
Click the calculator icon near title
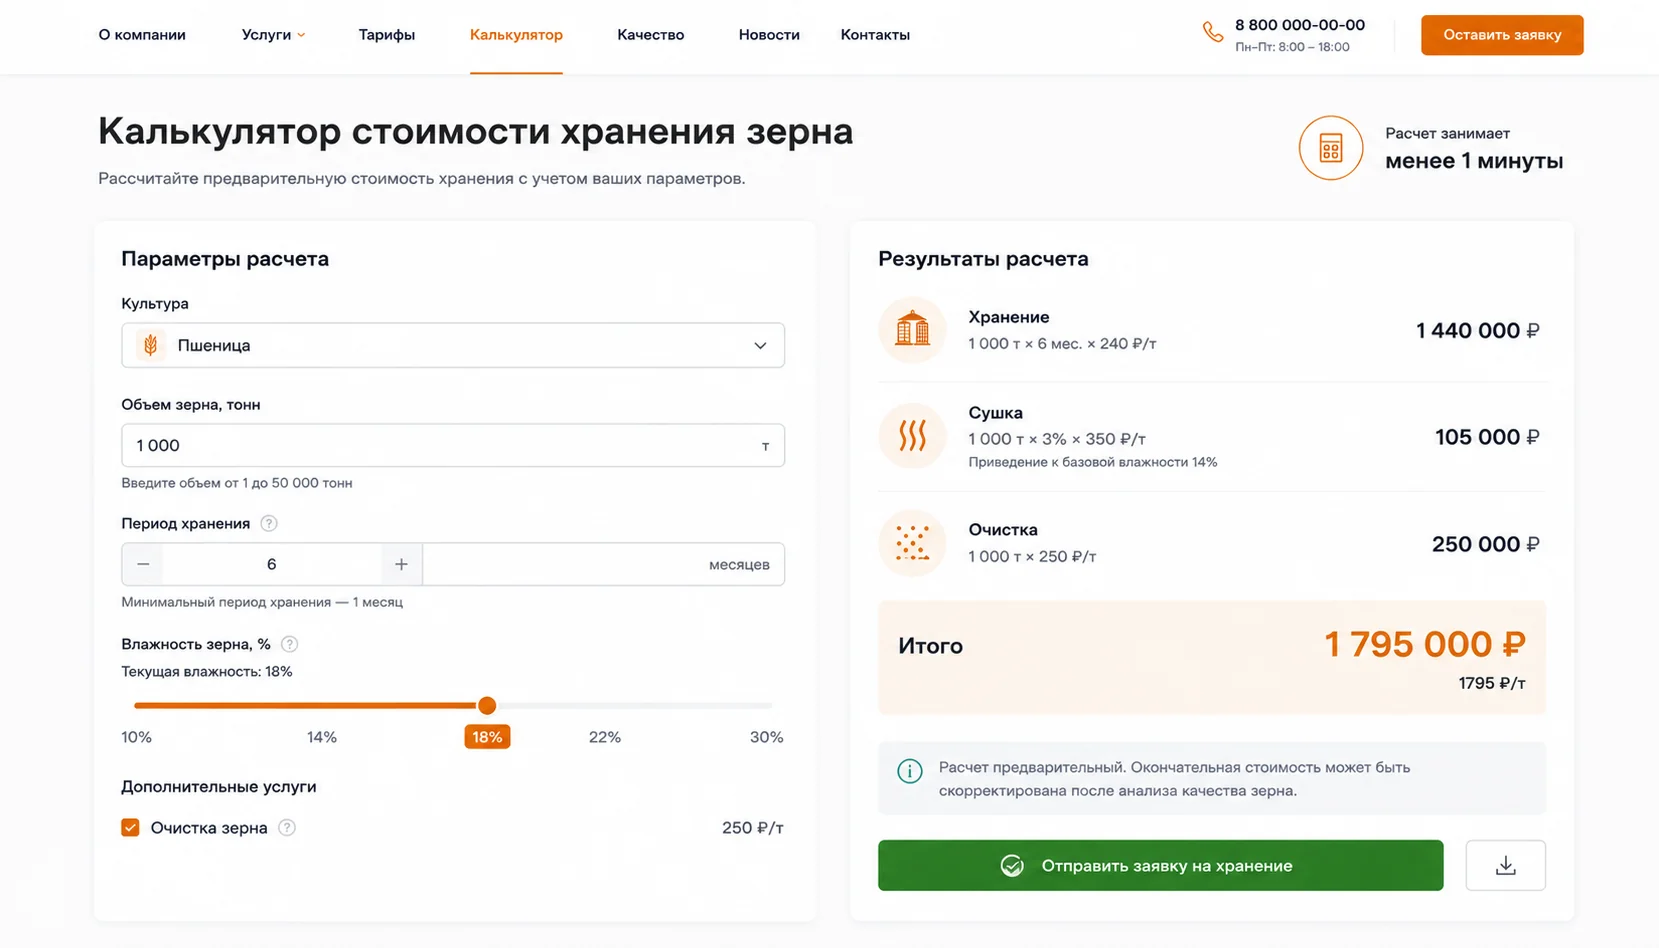pos(1330,148)
